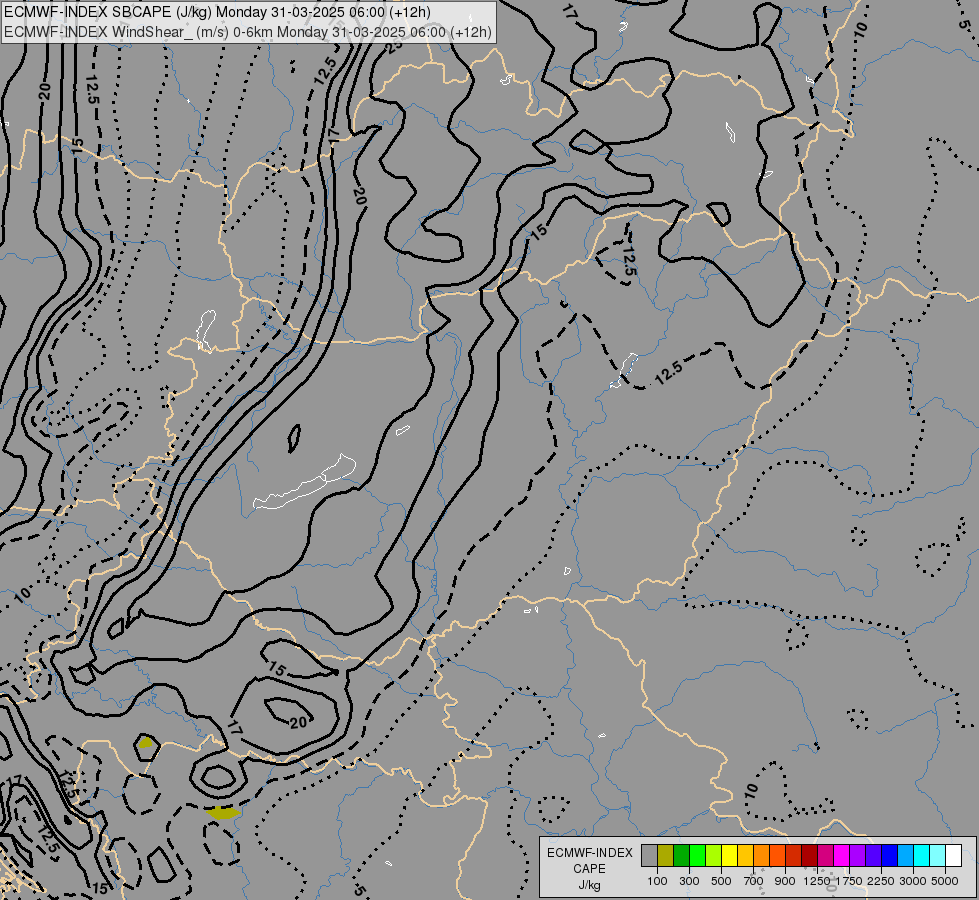Click the red swatch right of tick 900
The image size is (979, 900).
click(794, 856)
